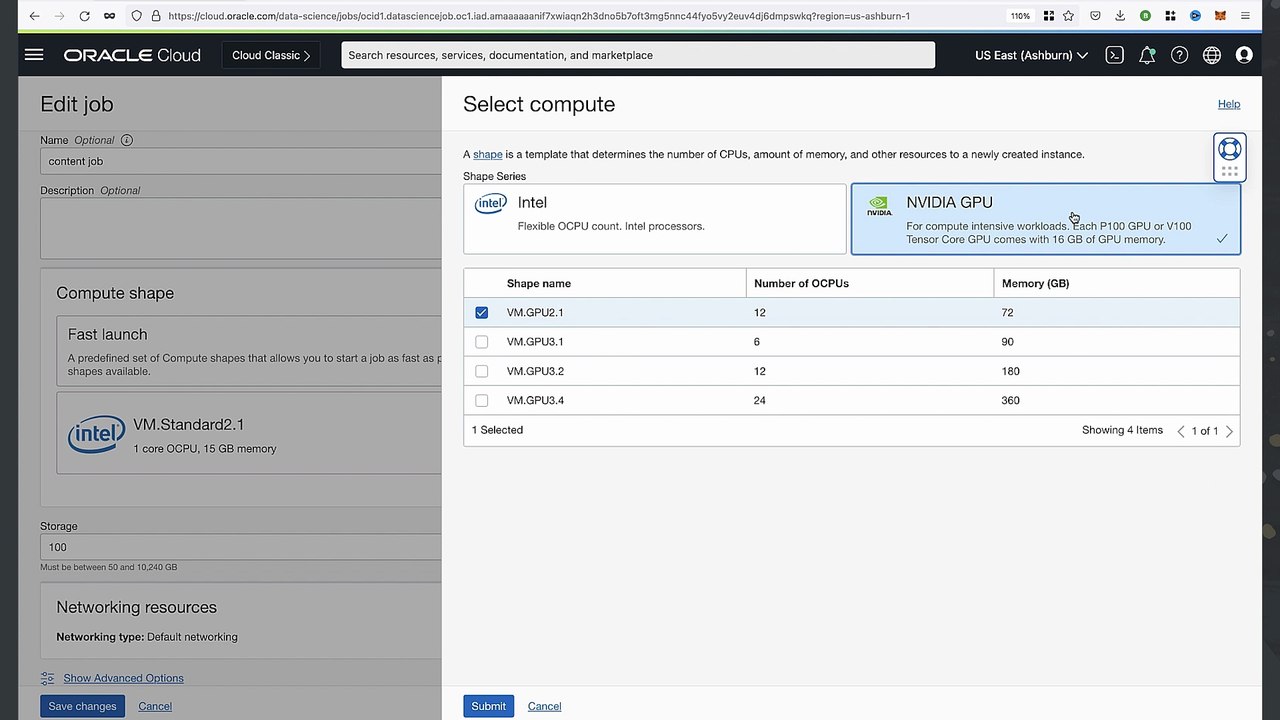
Task: Check the VM.GPU3.4 shape checkbox
Action: [x=482, y=400]
